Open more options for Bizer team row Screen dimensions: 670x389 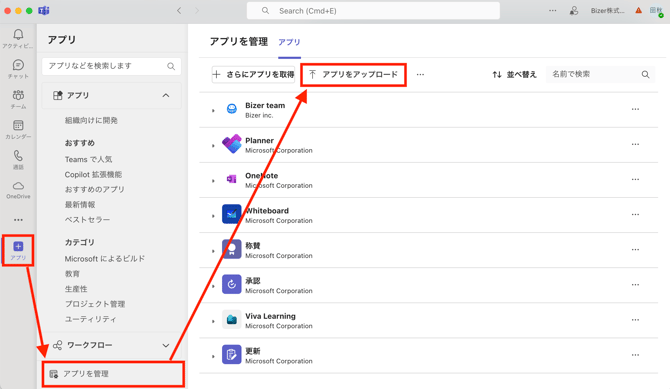click(635, 109)
